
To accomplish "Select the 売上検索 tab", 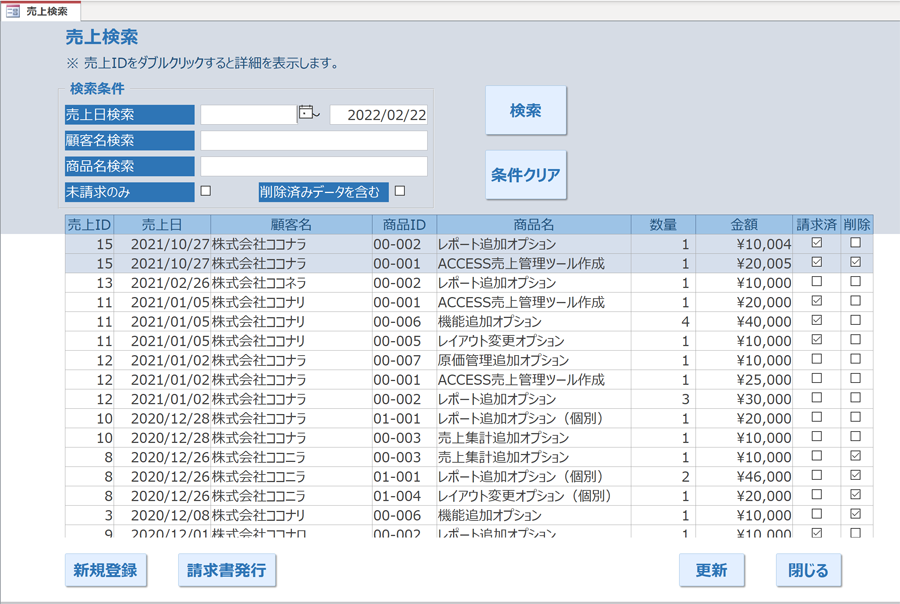I will pyautogui.click(x=41, y=11).
